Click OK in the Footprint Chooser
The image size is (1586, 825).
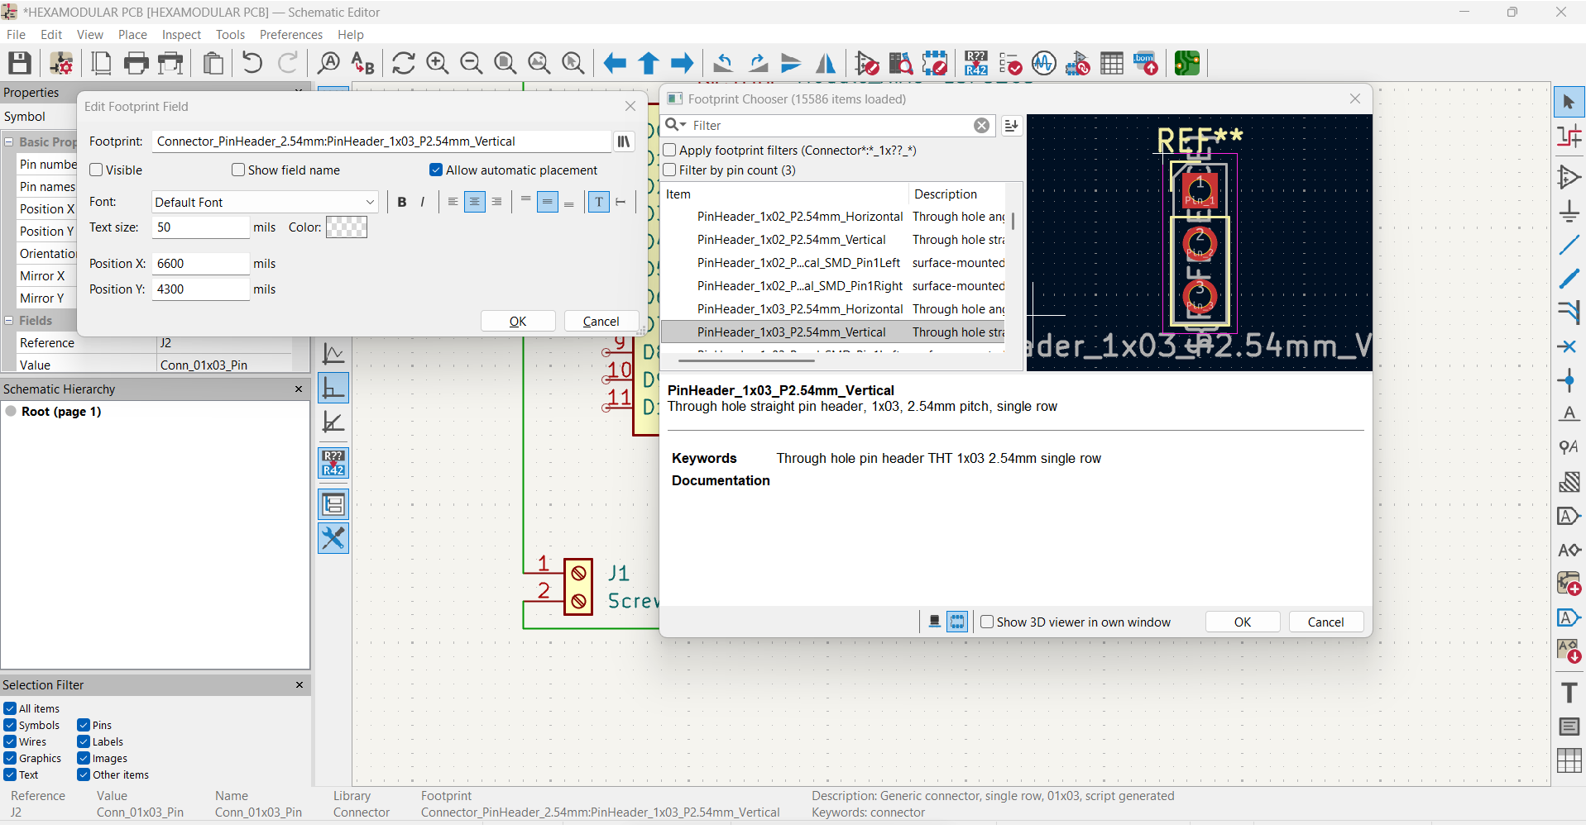tap(1242, 622)
